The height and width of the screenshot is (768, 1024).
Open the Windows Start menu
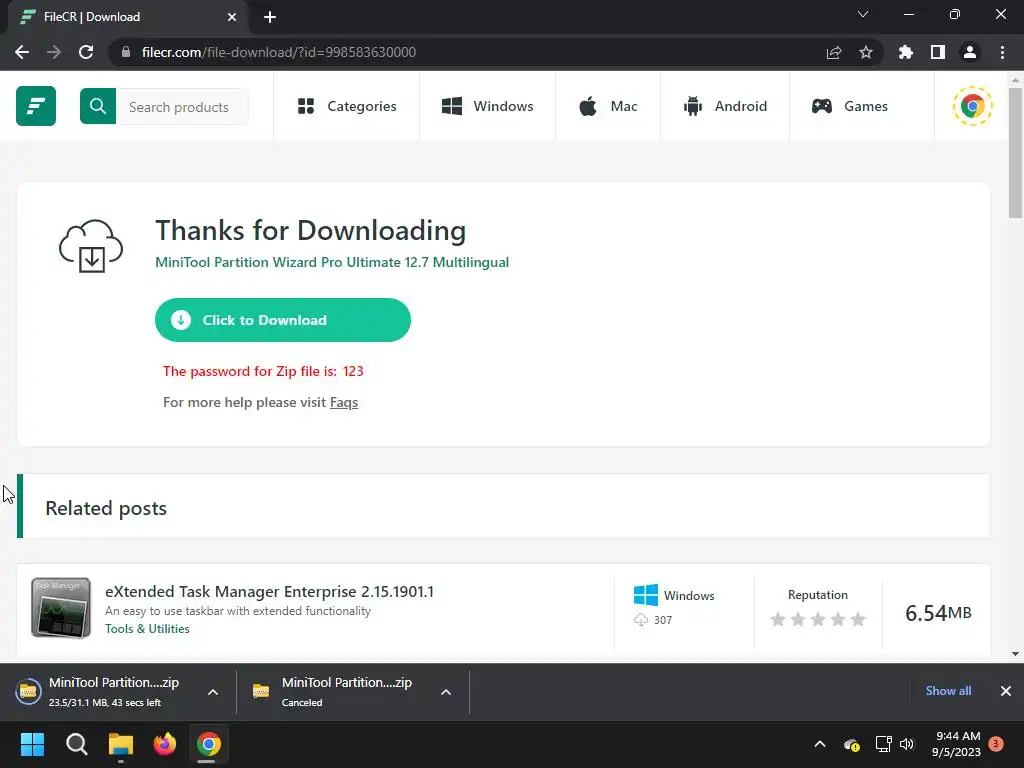tap(32, 744)
